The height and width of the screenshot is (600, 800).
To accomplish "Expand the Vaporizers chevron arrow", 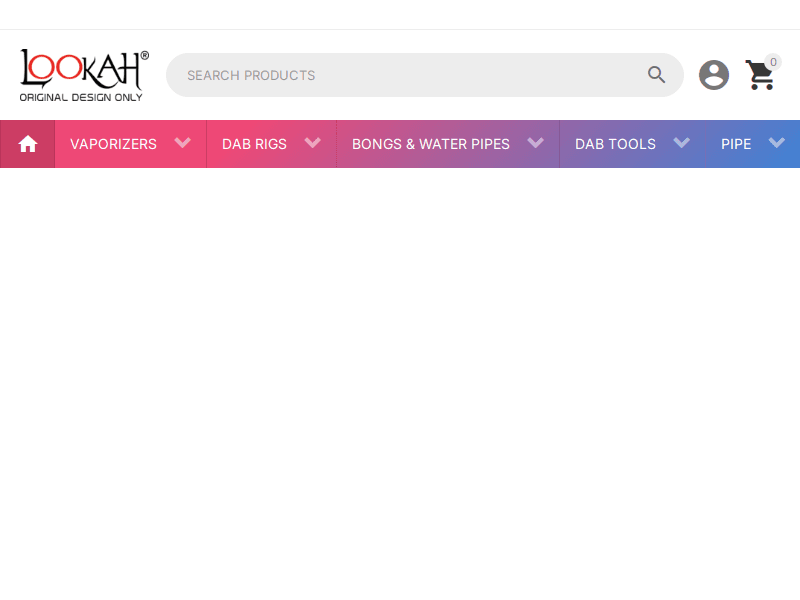I will 183,143.
